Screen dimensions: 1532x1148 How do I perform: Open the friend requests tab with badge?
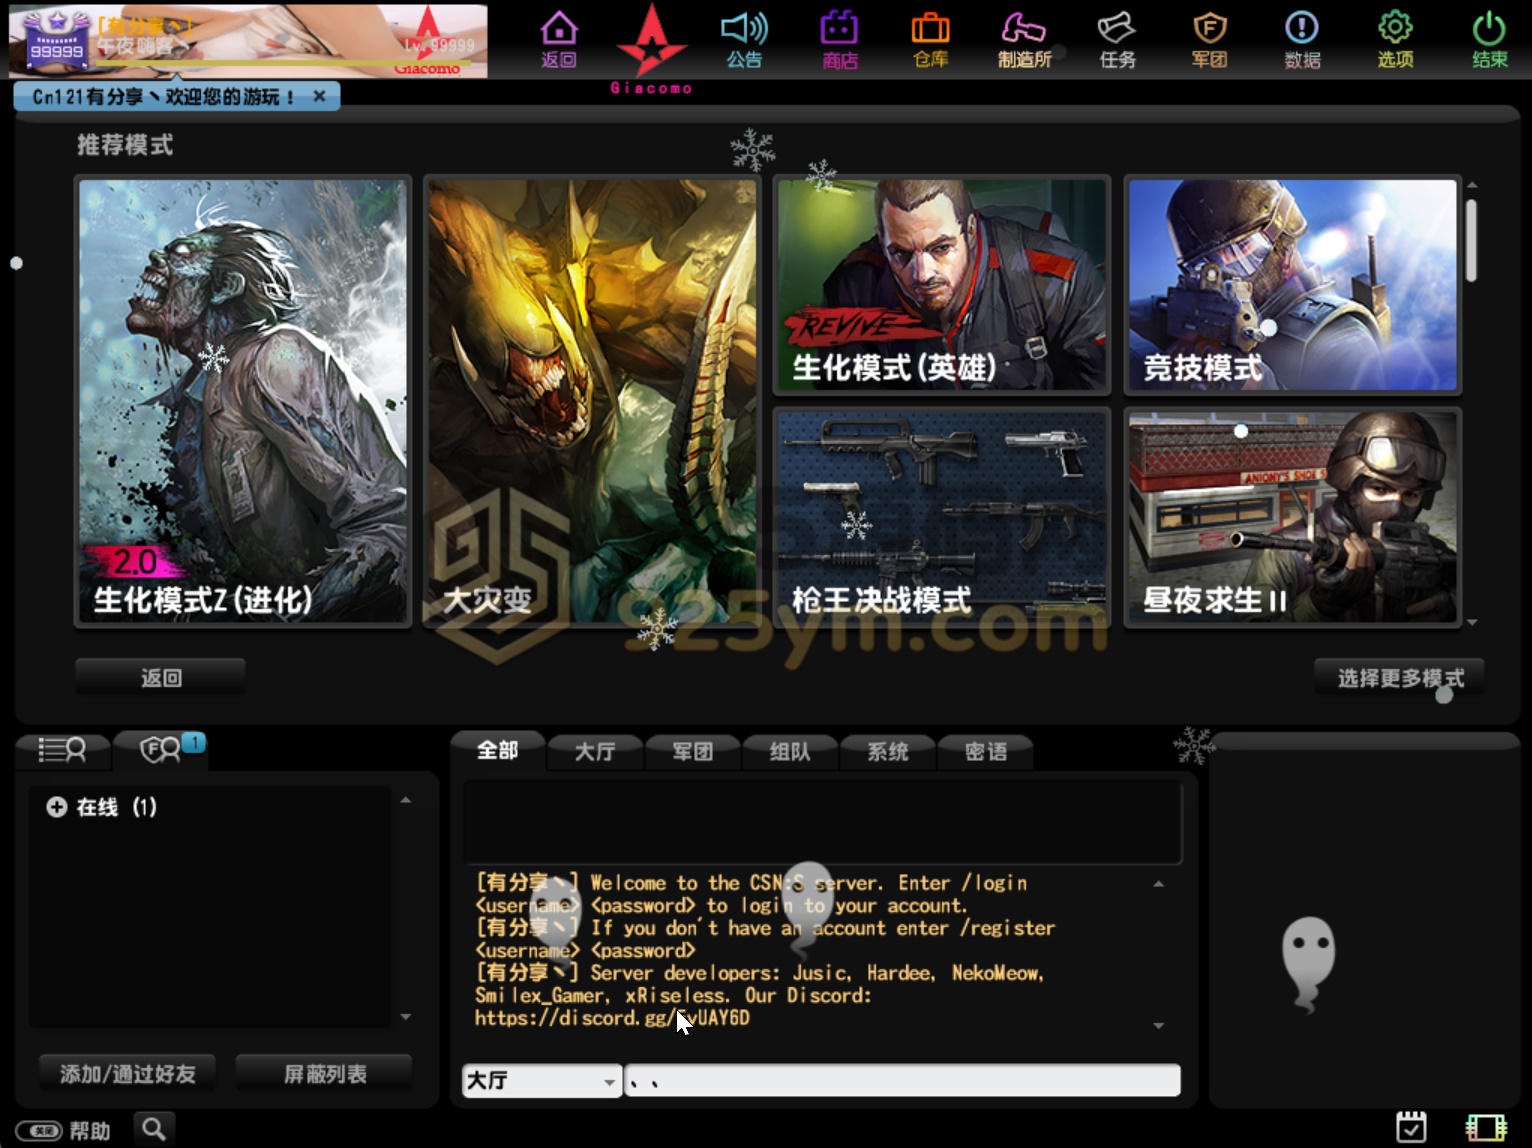(160, 749)
